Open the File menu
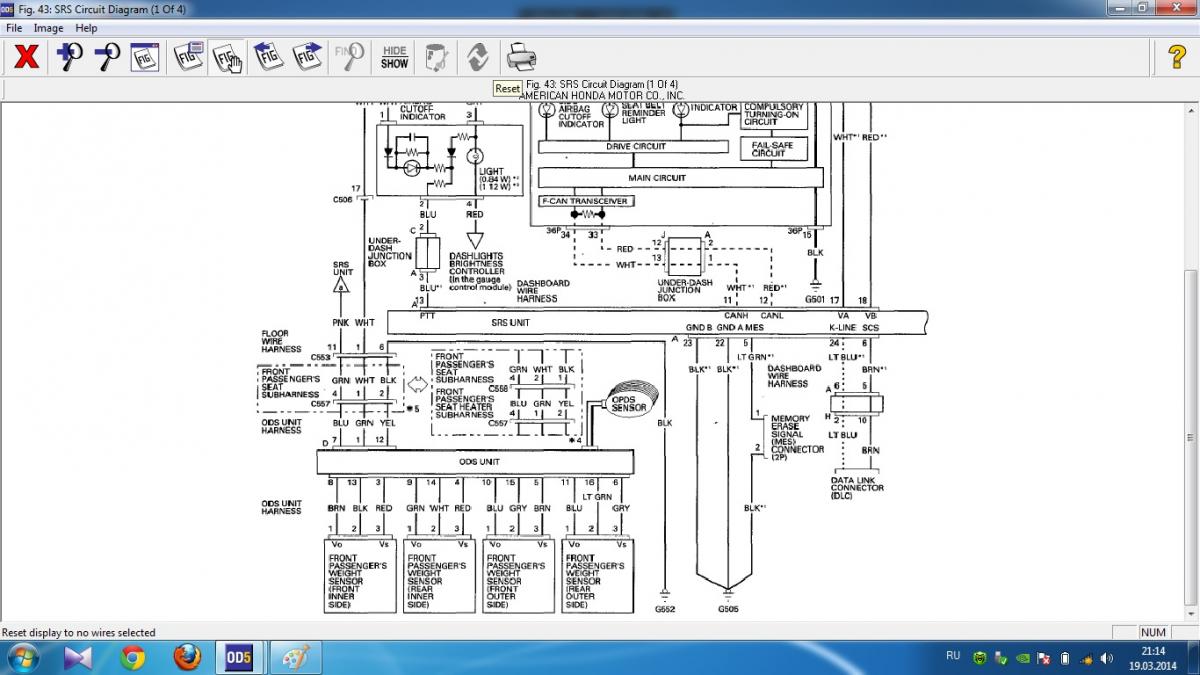Viewport: 1200px width, 675px height. 15,28
